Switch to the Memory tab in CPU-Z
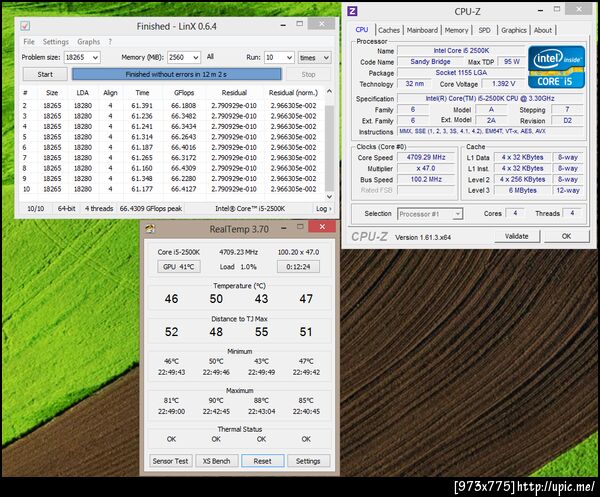This screenshot has height=497, width=600. pyautogui.click(x=456, y=30)
